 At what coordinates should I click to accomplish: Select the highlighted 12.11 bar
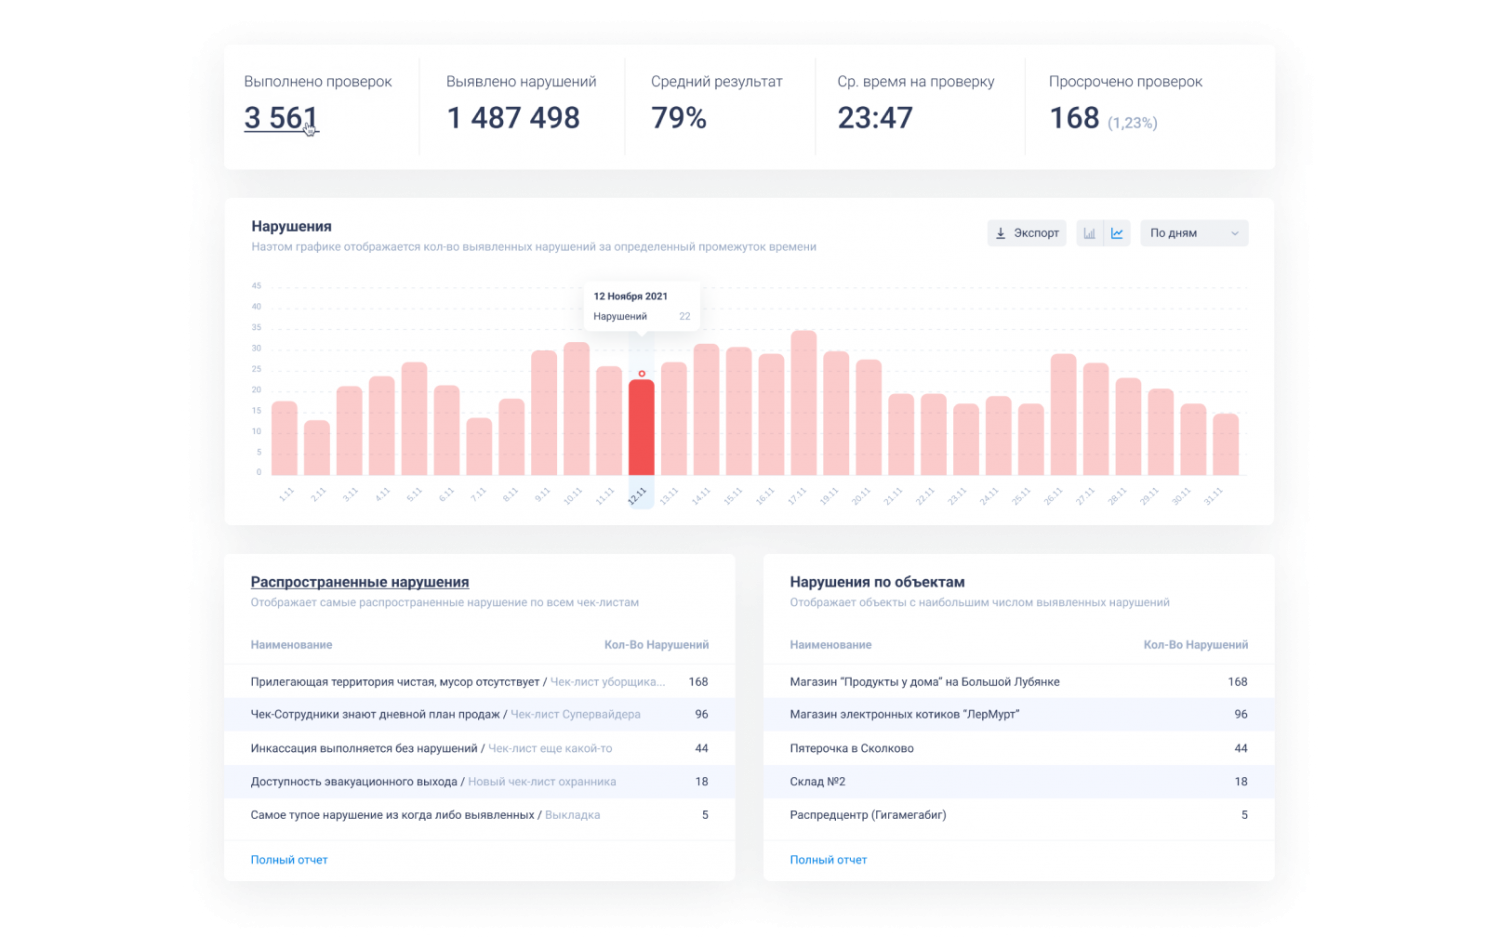[x=641, y=427]
